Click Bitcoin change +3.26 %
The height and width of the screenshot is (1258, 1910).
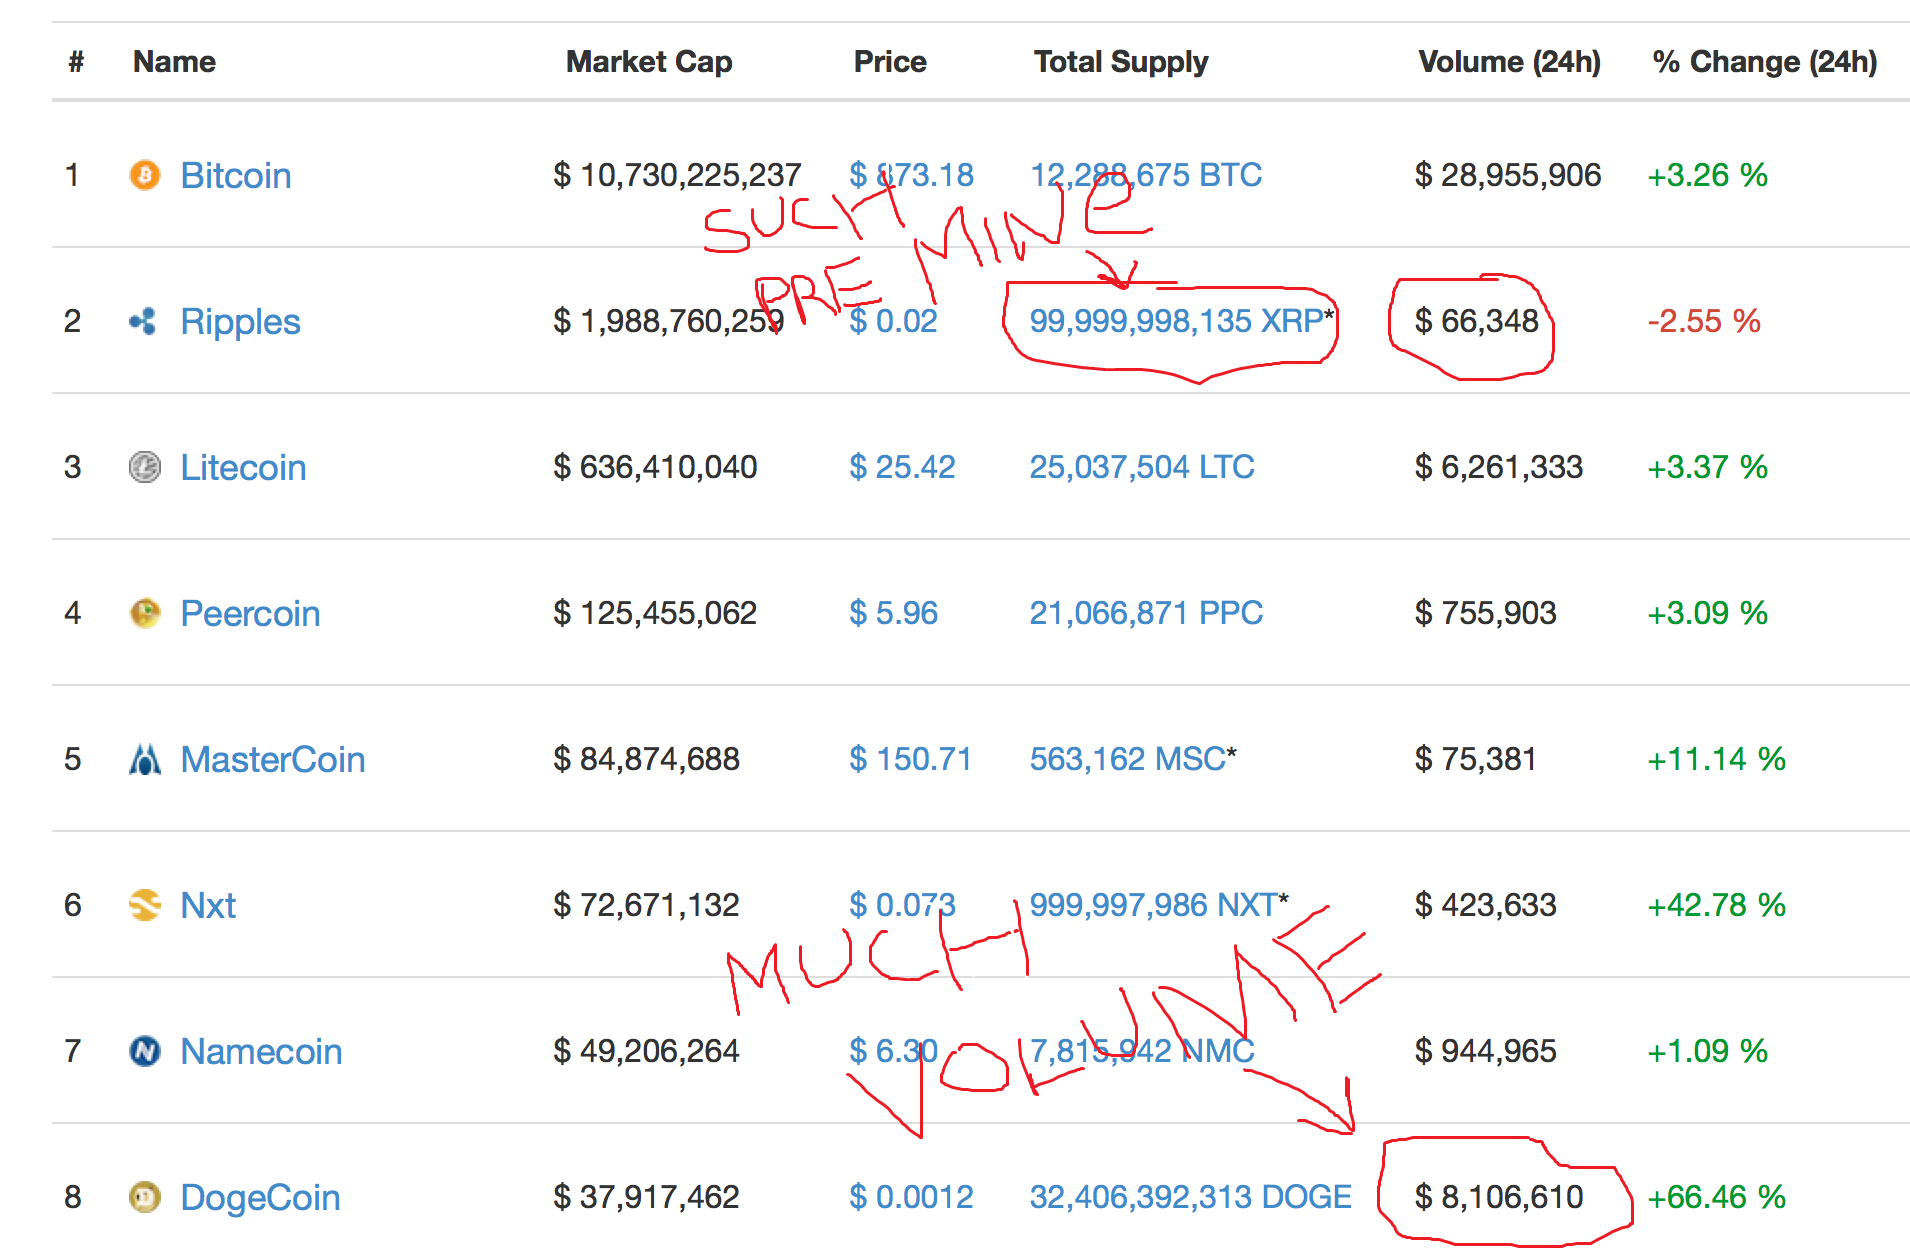[x=1708, y=175]
